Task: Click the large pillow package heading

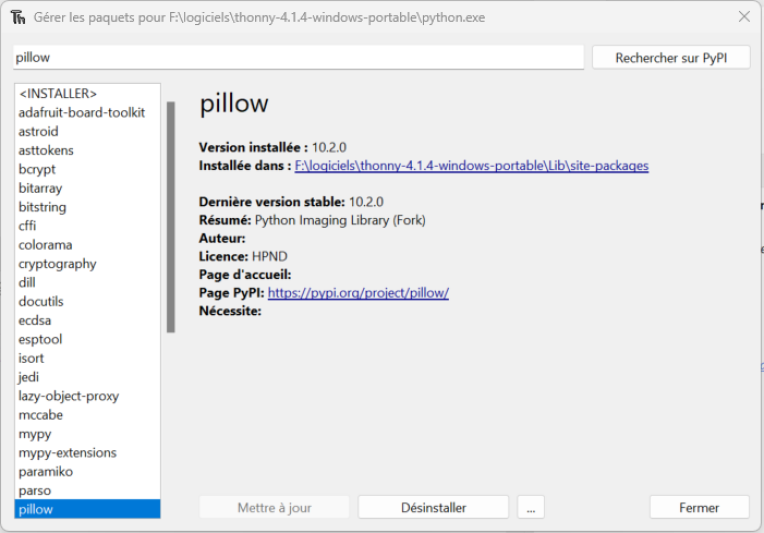Action: click(x=234, y=103)
